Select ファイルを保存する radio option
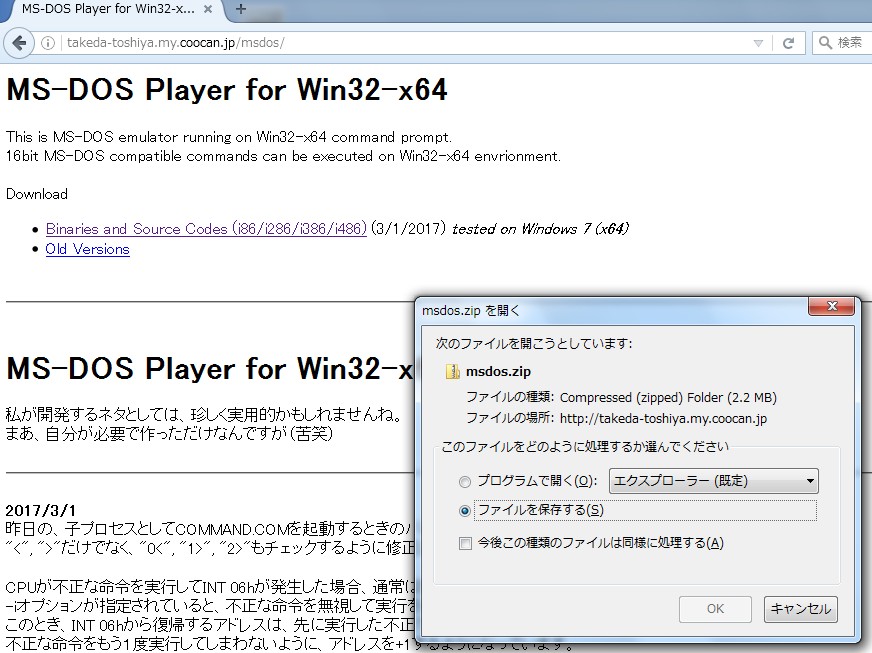 click(x=465, y=511)
